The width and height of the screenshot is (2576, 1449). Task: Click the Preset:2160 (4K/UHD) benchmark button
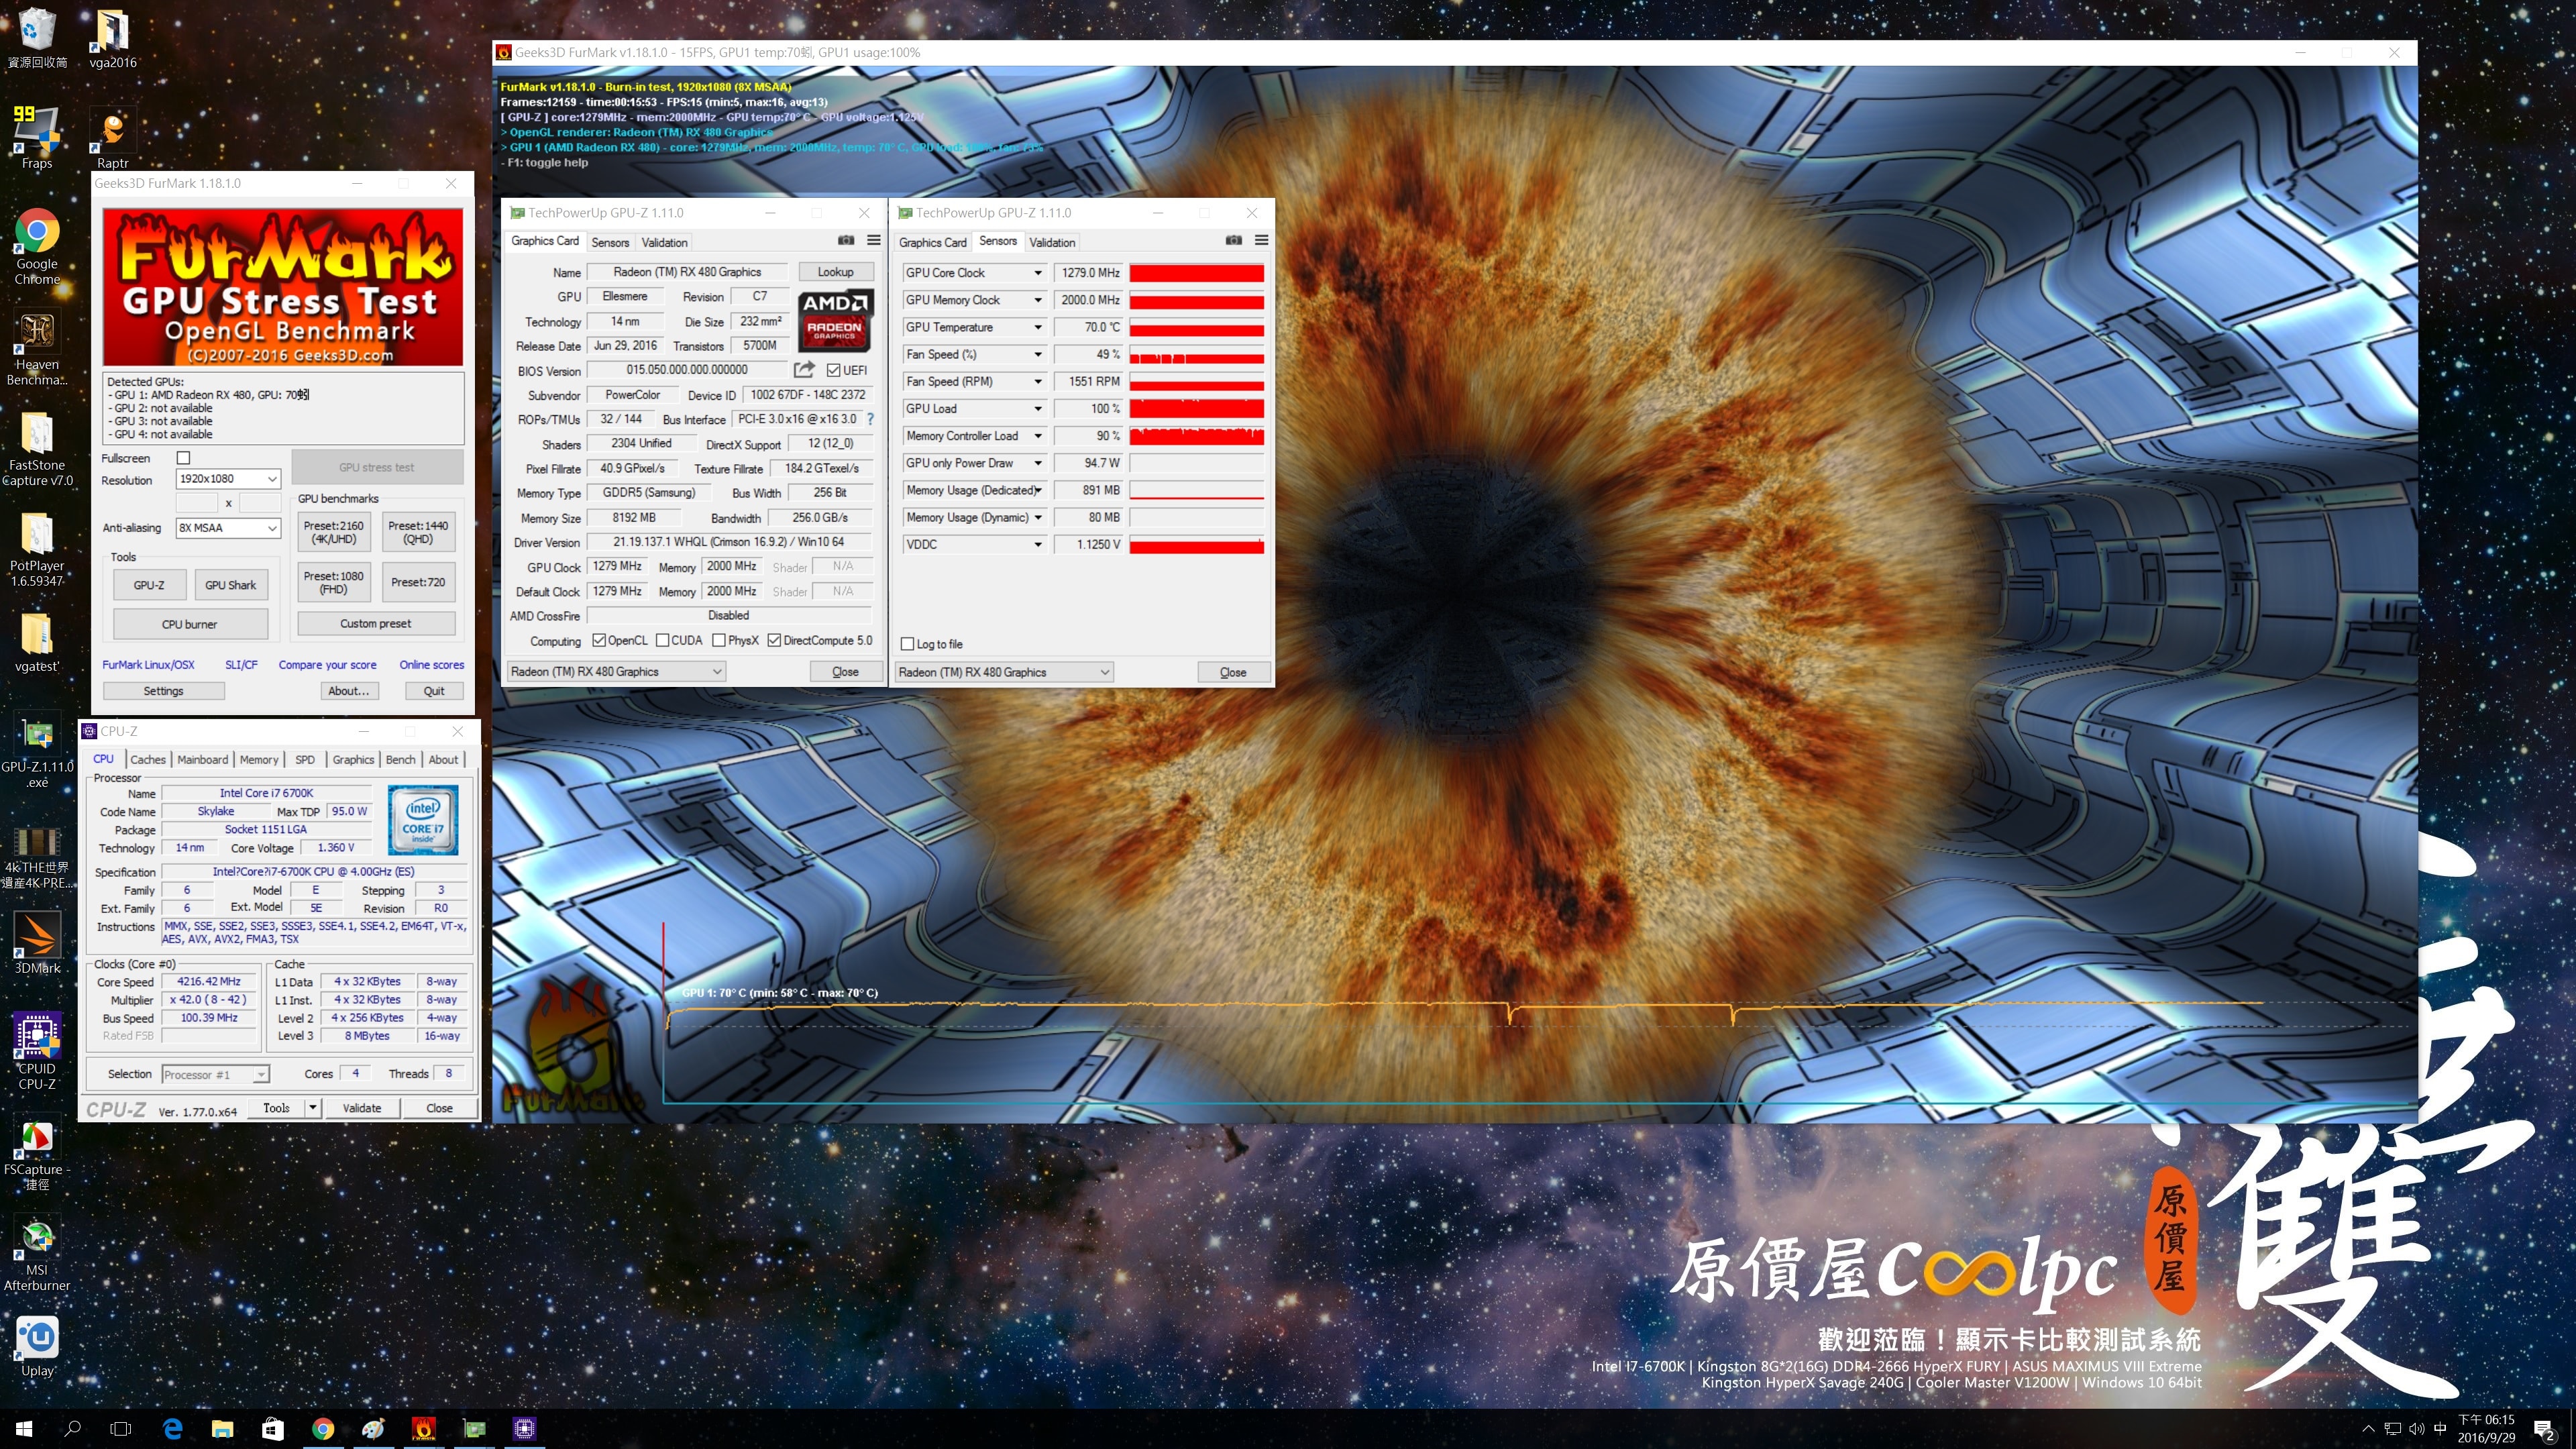[334, 532]
